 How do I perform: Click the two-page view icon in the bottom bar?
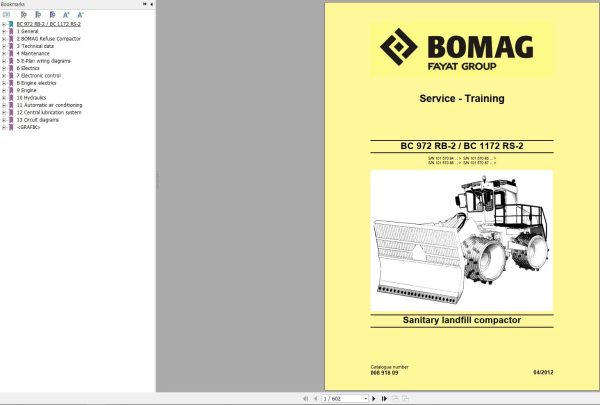(406, 398)
